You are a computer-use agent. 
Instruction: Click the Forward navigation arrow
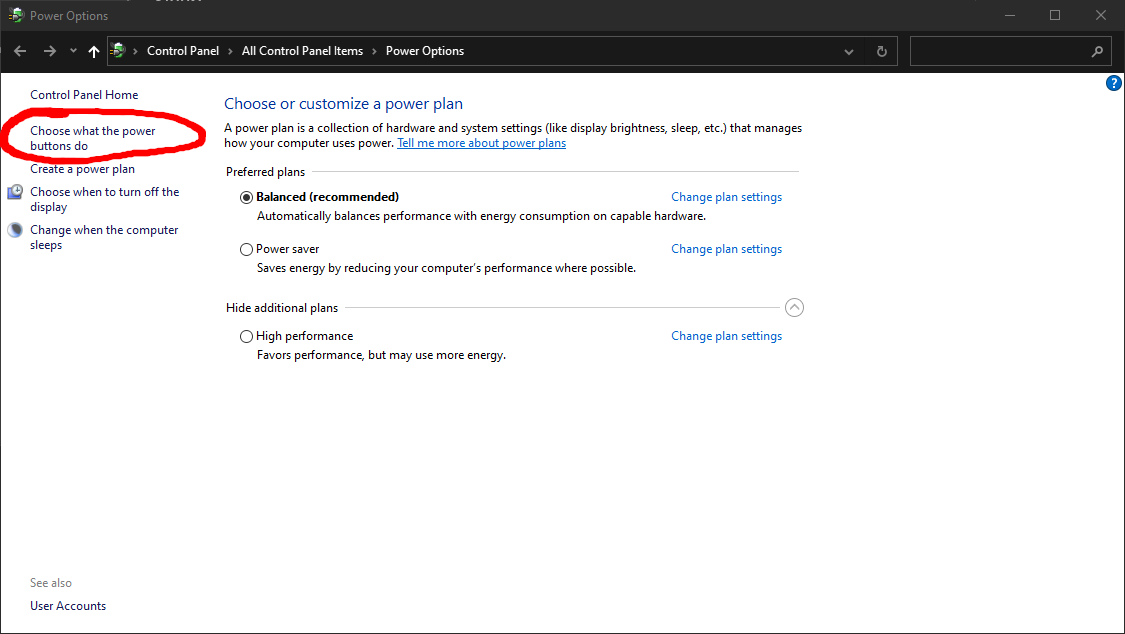[x=50, y=51]
